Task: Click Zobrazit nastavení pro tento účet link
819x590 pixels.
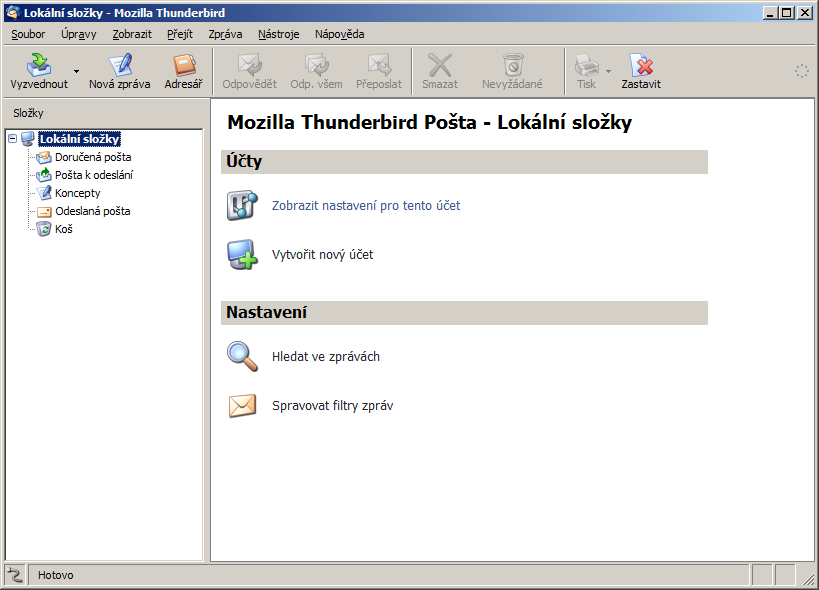Action: [x=366, y=206]
